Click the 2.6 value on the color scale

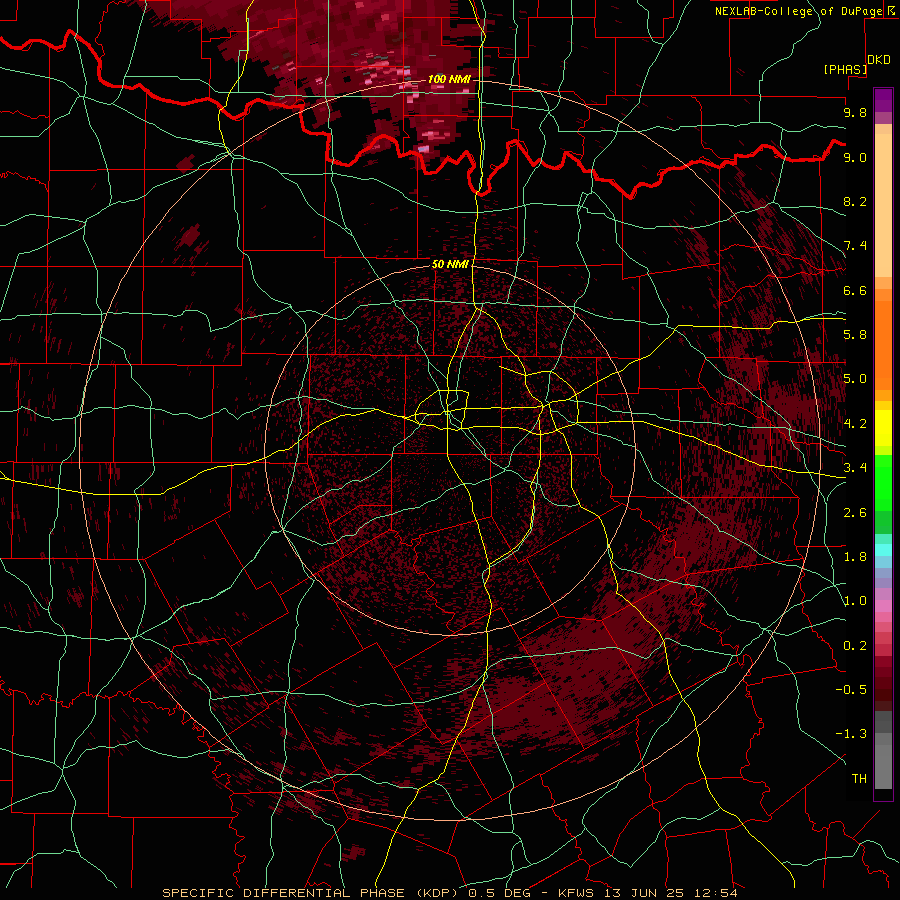[855, 513]
